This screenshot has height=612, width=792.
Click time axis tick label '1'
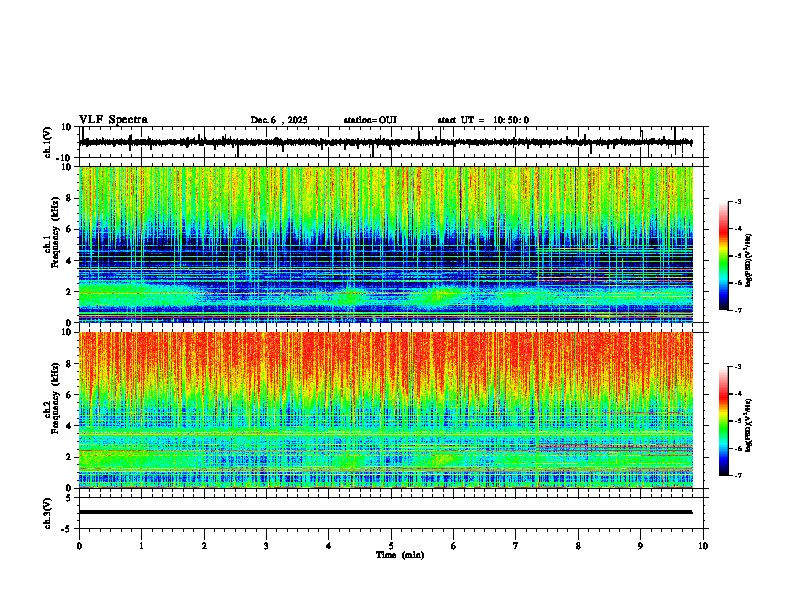click(x=141, y=546)
